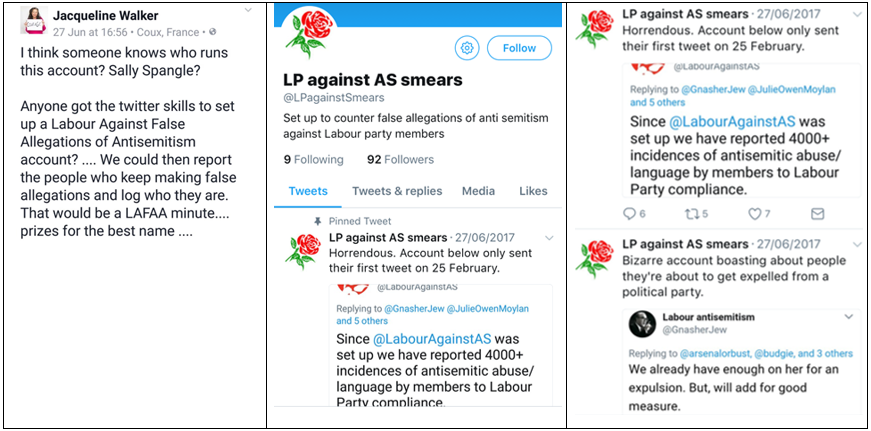
Task: View the 9 Following list
Action: coord(313,159)
